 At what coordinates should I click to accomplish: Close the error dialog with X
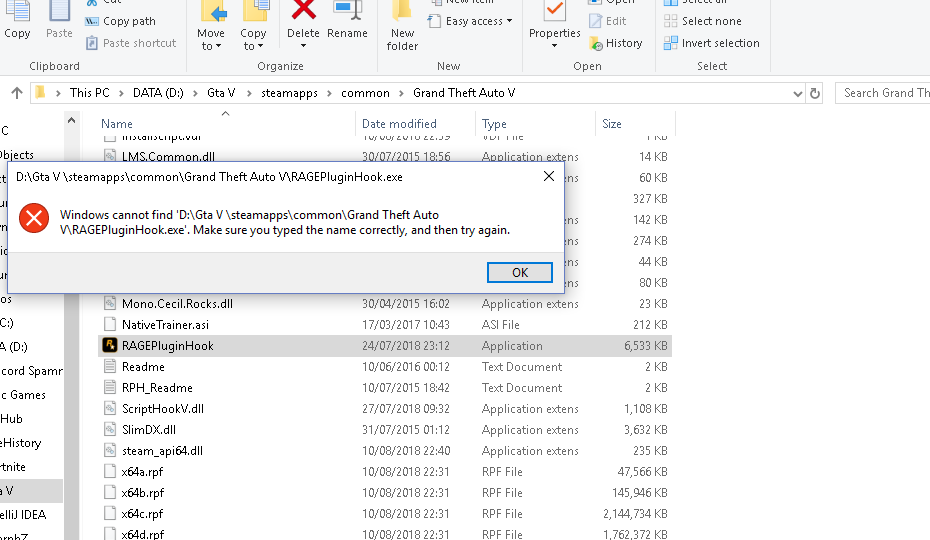pos(549,176)
